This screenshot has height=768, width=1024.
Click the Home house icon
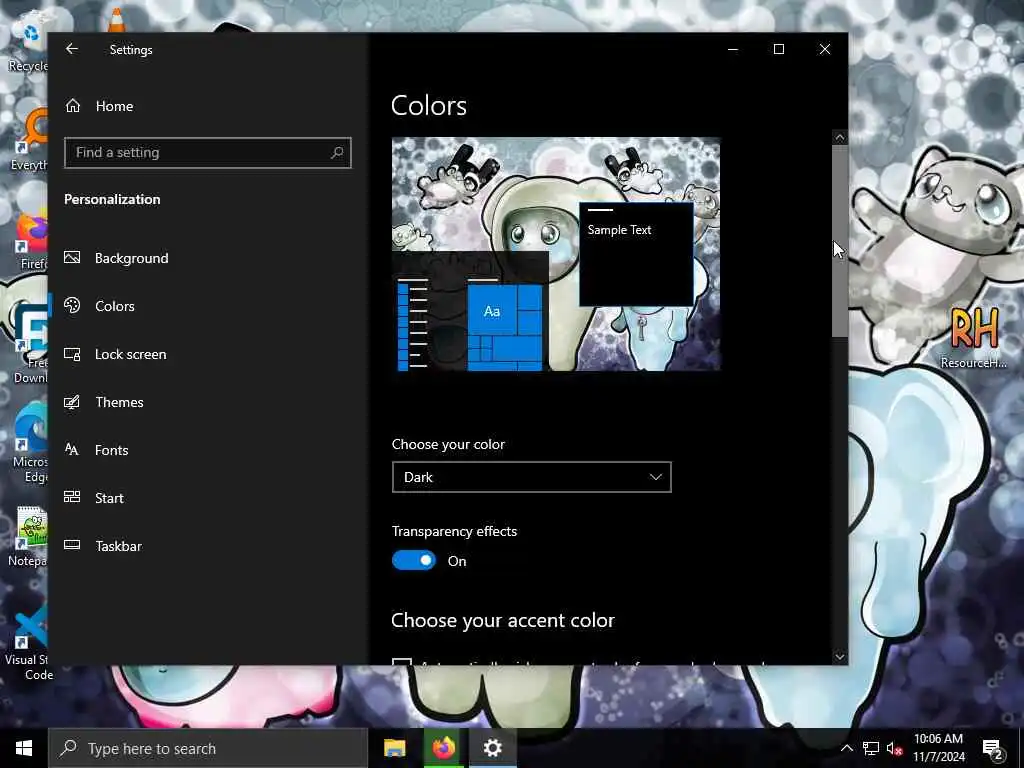[73, 106]
